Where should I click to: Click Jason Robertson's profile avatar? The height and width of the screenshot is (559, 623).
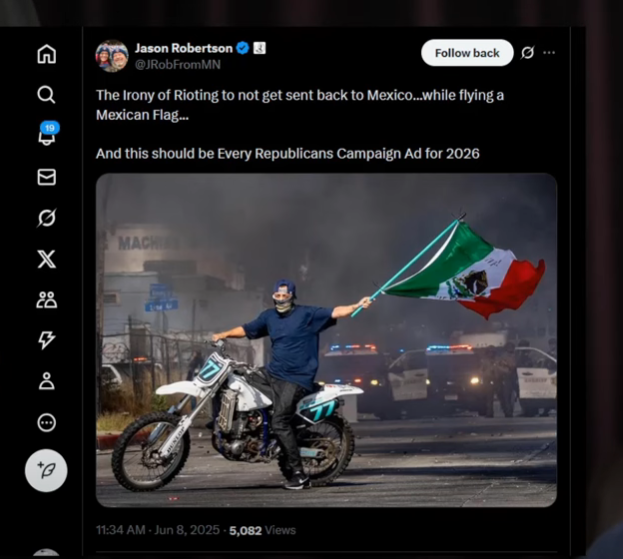coord(112,56)
